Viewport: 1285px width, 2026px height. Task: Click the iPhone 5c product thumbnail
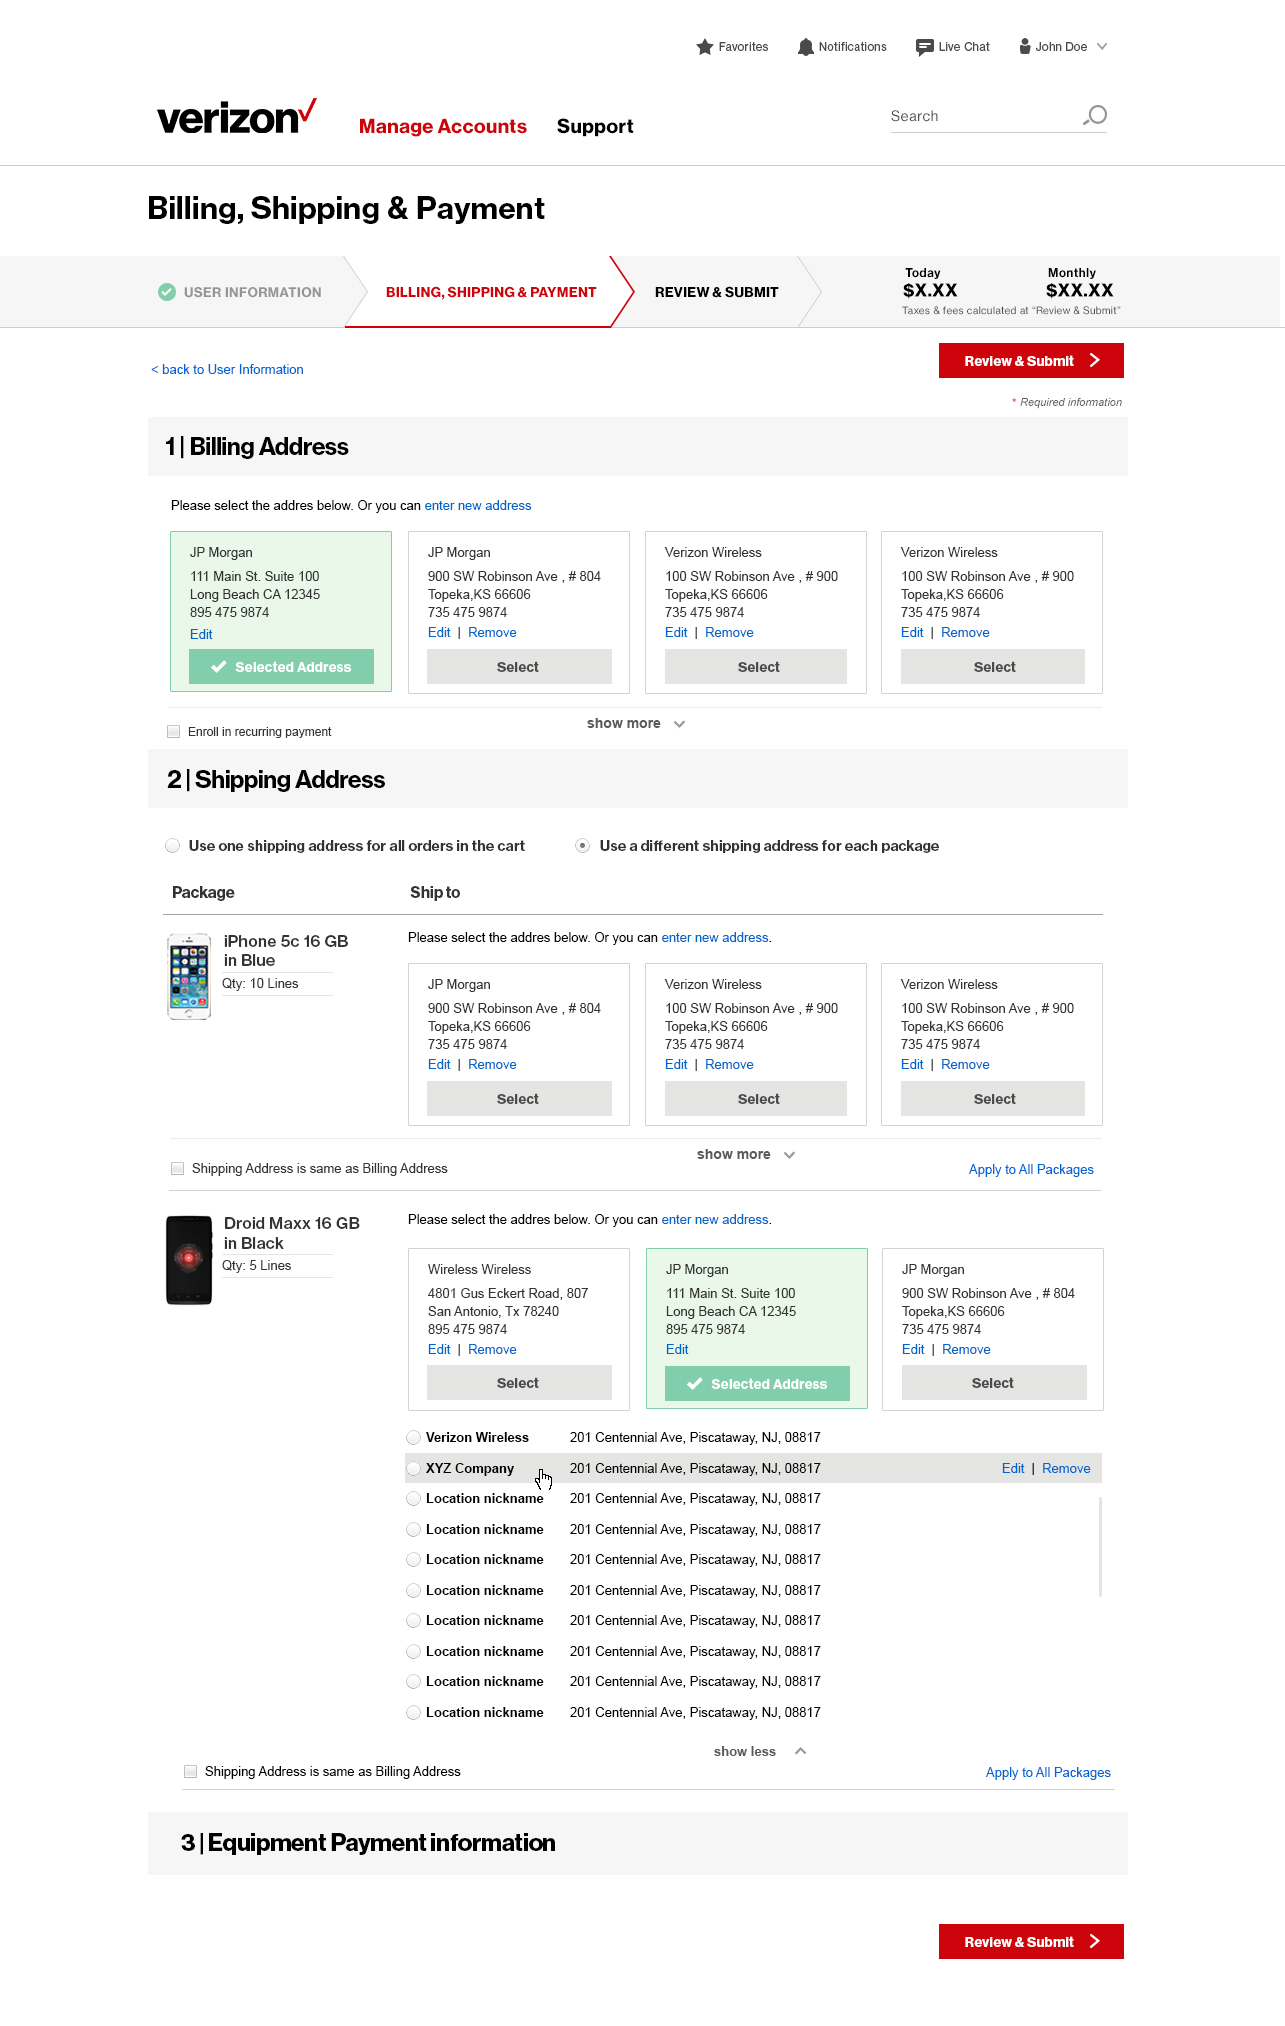coord(189,977)
